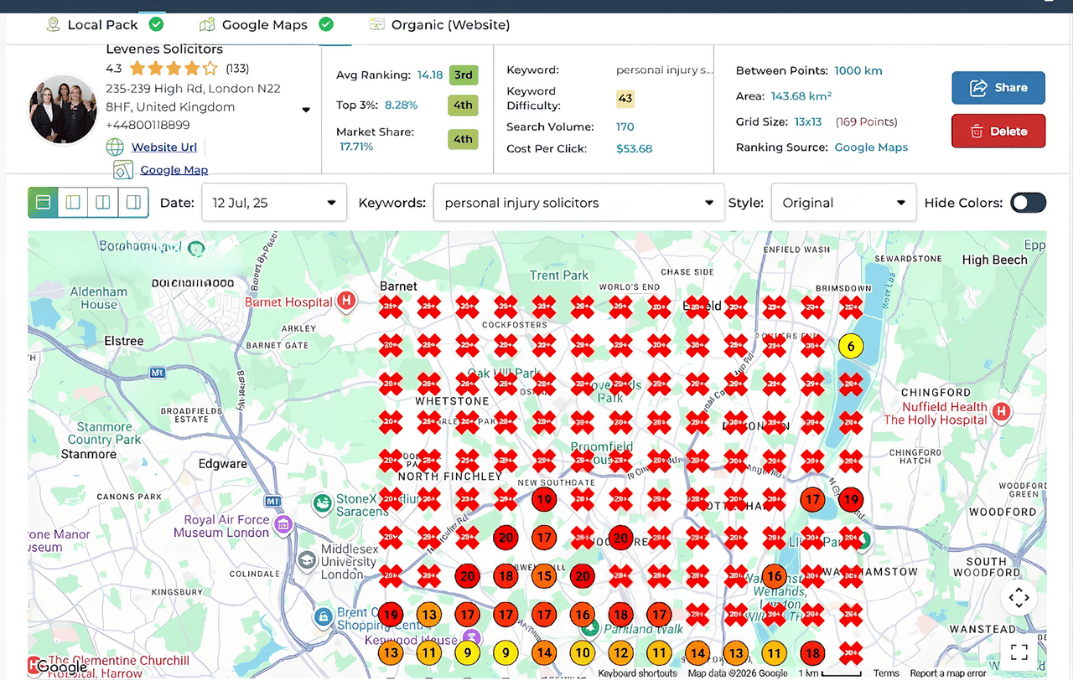Share this ranking report
1080x680 pixels.
[x=998, y=87]
